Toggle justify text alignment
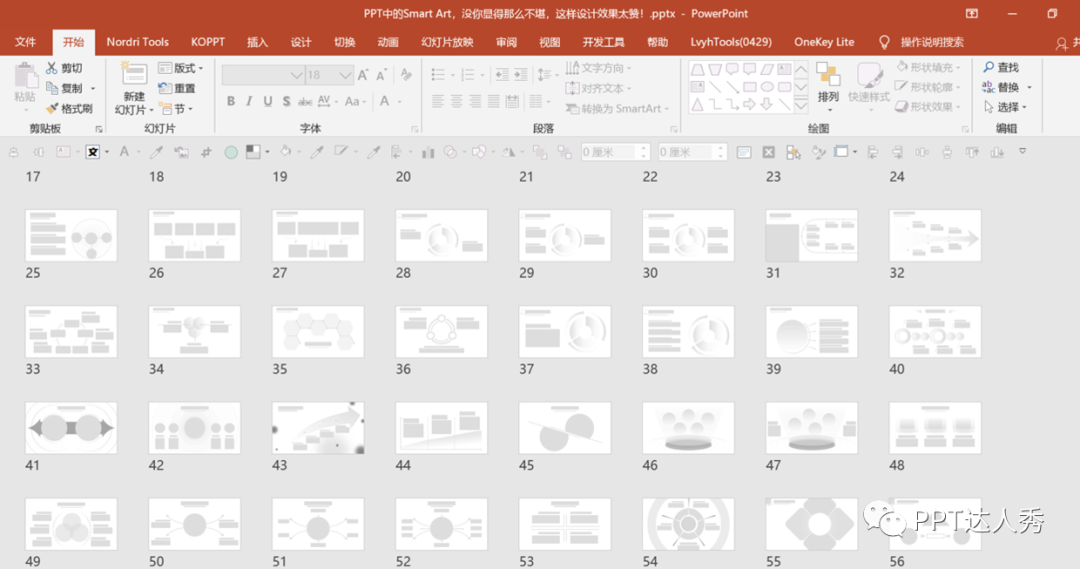 click(493, 102)
